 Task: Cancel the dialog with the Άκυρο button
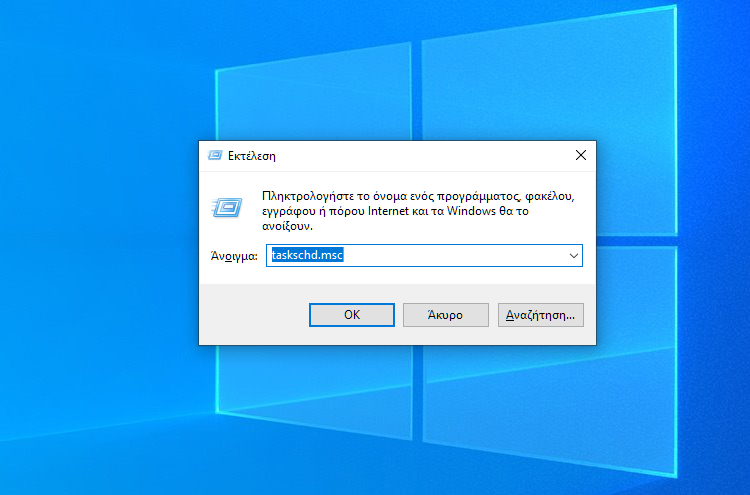[445, 315]
